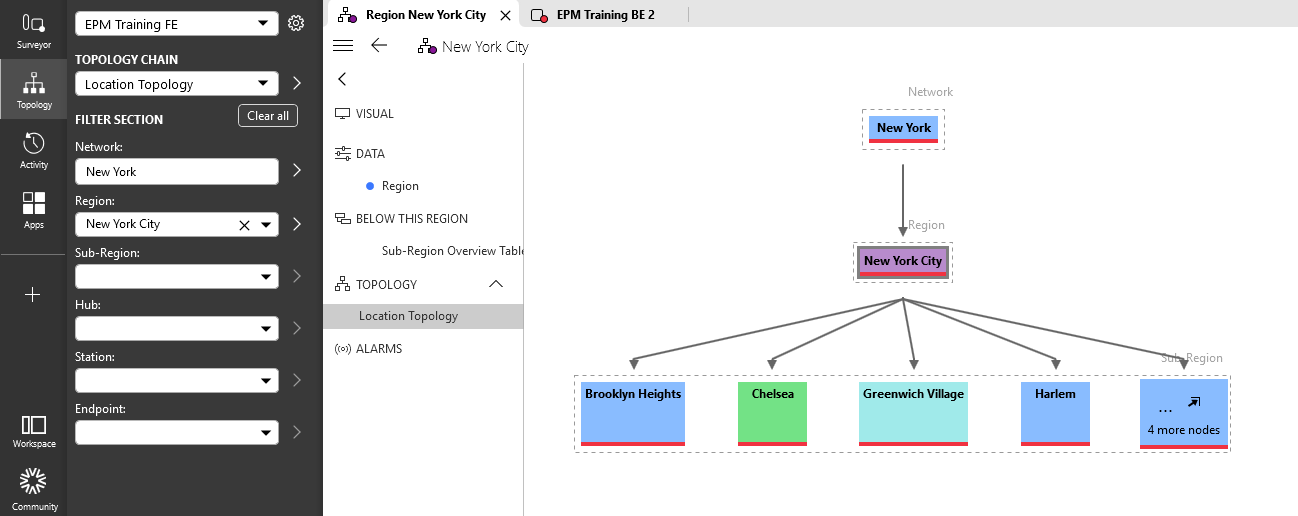Open the Region dropdown arrow

click(x=266, y=225)
